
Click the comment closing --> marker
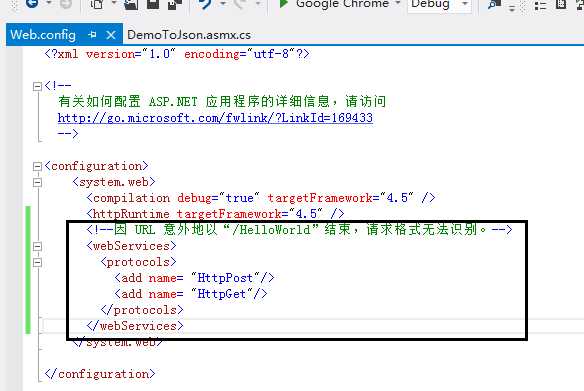point(68,133)
